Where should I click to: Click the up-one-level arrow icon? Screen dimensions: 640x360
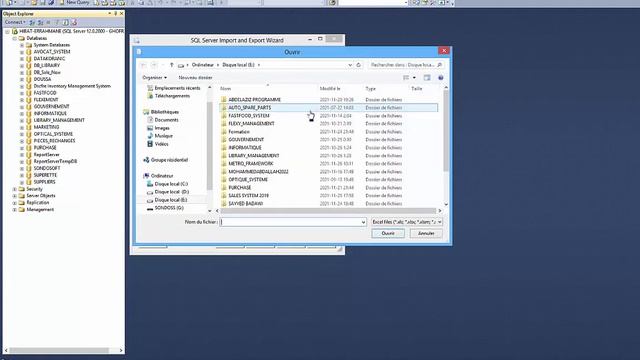tap(172, 65)
